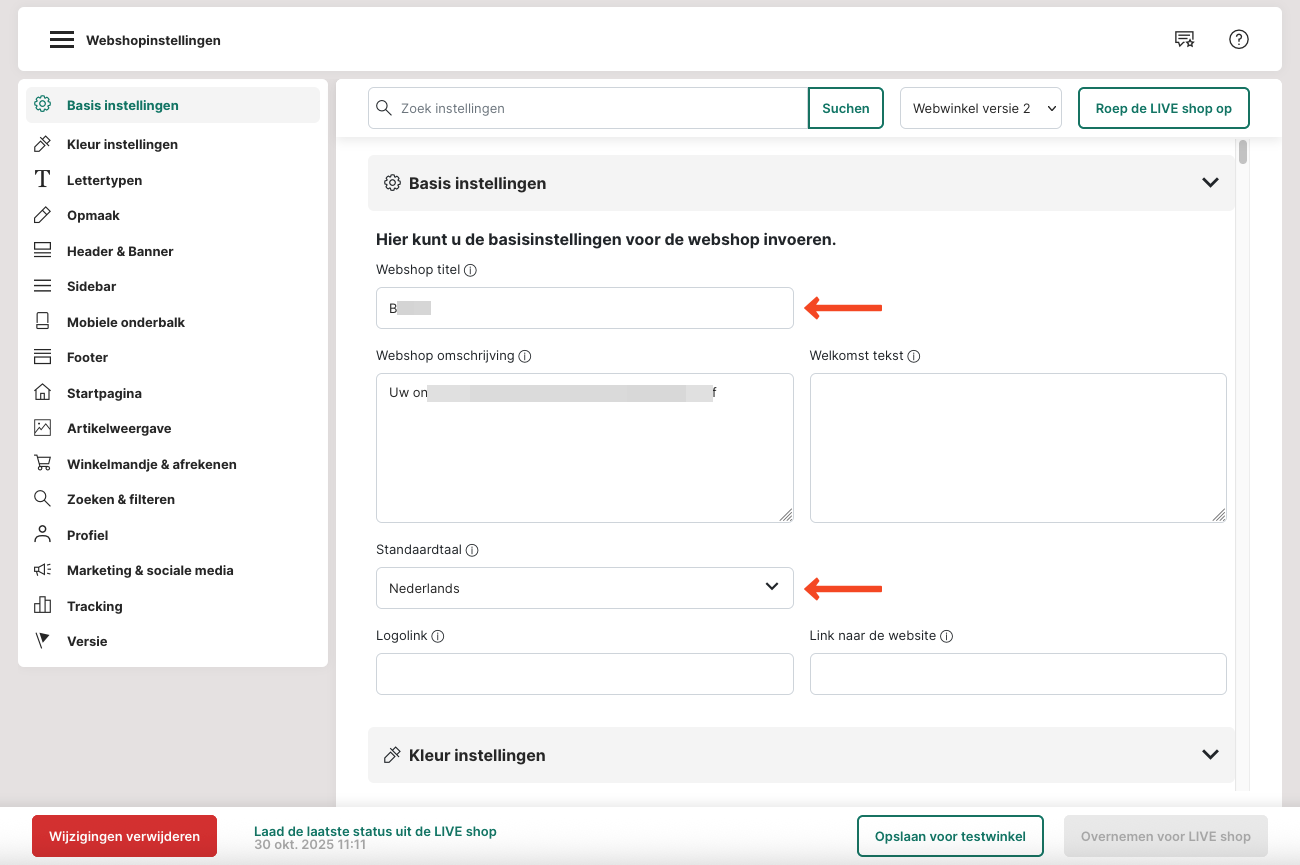
Task: Click the Webshop titel info icon
Action: (x=471, y=270)
